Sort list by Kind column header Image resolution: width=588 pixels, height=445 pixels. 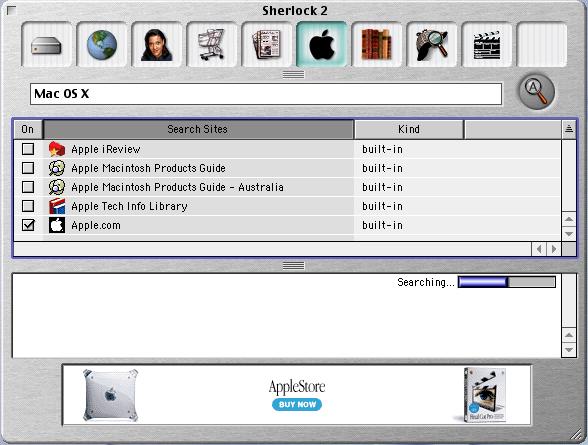409,129
